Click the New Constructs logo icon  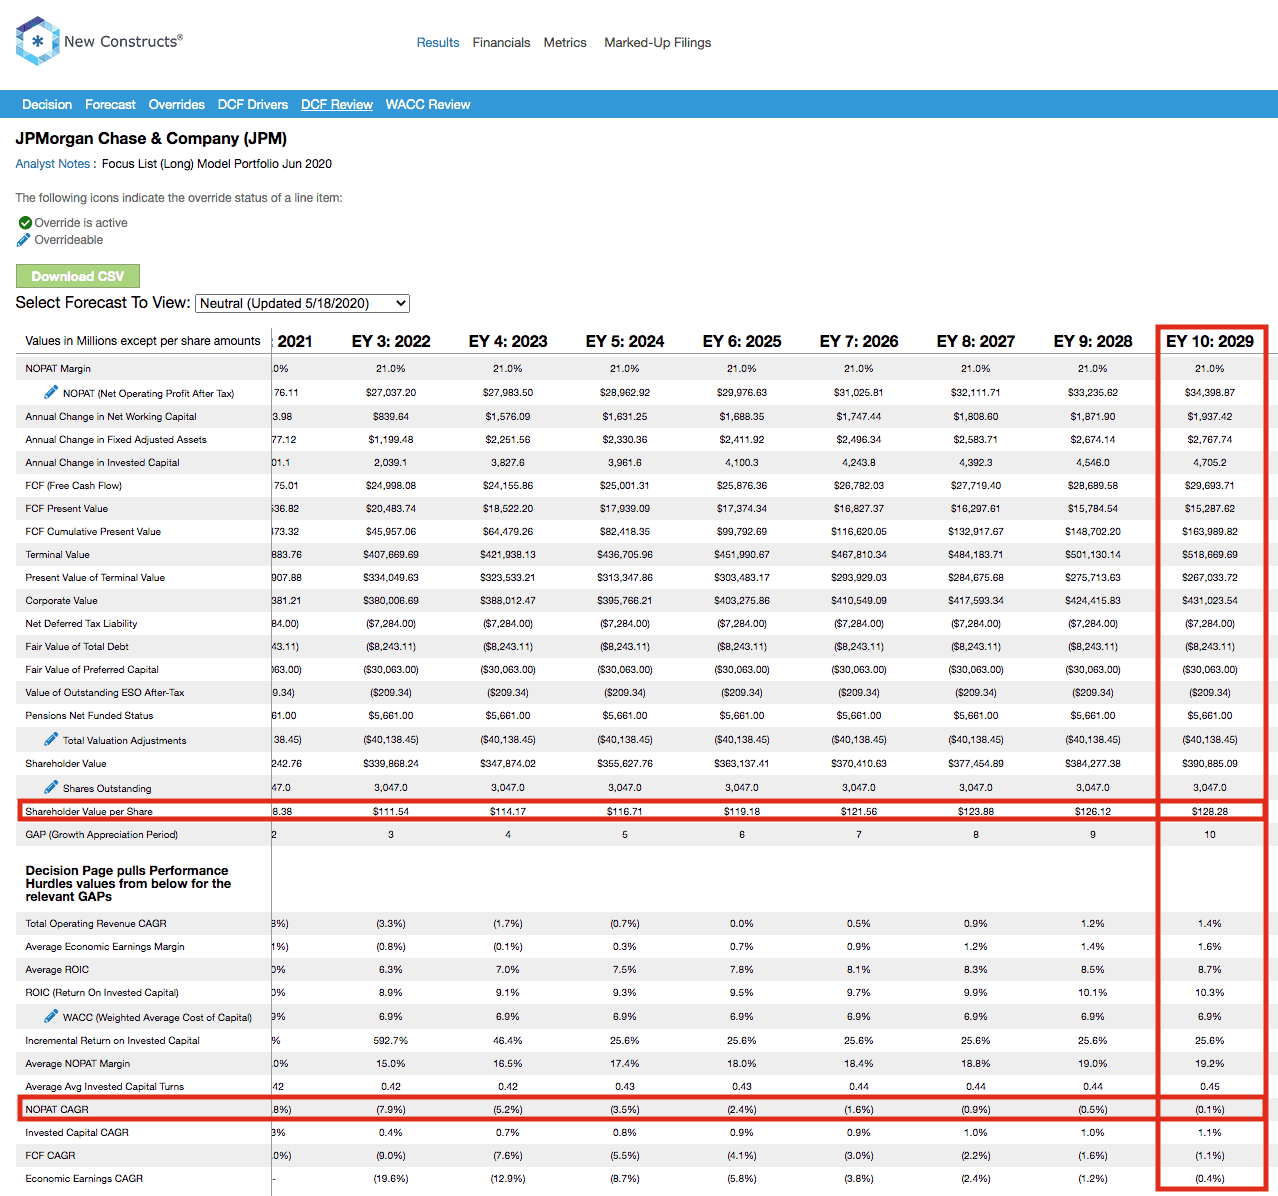point(38,41)
